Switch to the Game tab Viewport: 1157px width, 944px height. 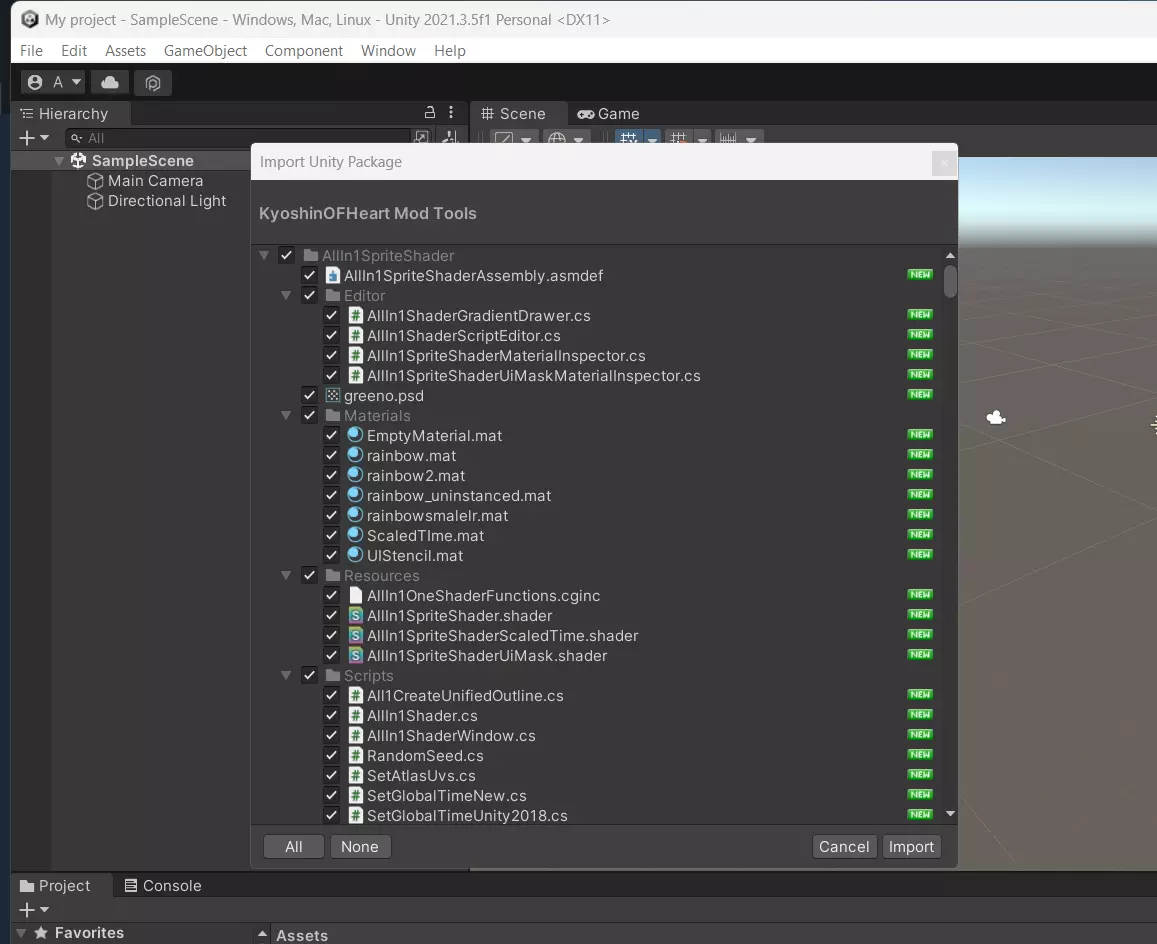pos(608,114)
